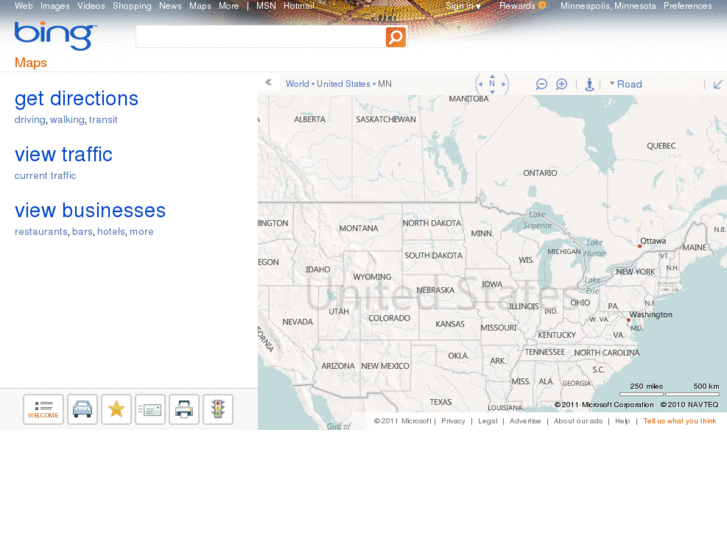The image size is (727, 545).
Task: Click the orange Maps heading
Action: click(31, 63)
